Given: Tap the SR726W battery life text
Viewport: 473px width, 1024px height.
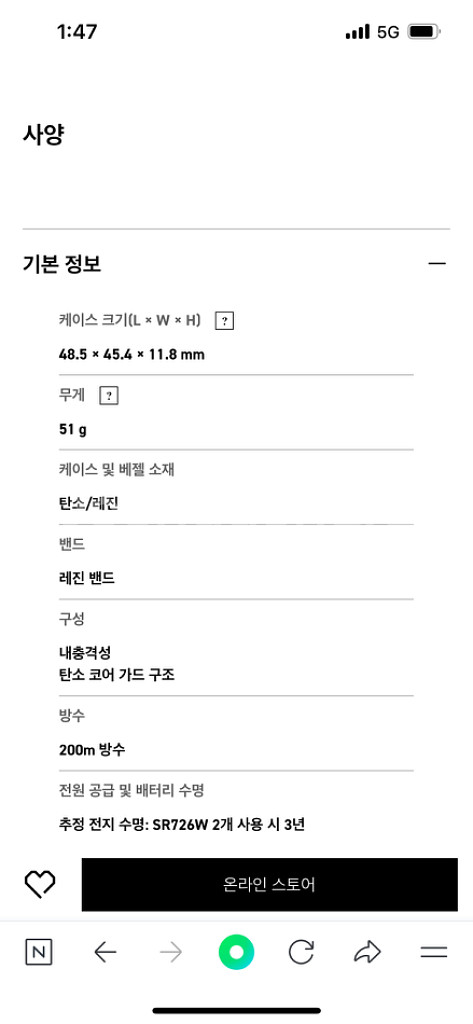Looking at the screenshot, I should tap(182, 825).
